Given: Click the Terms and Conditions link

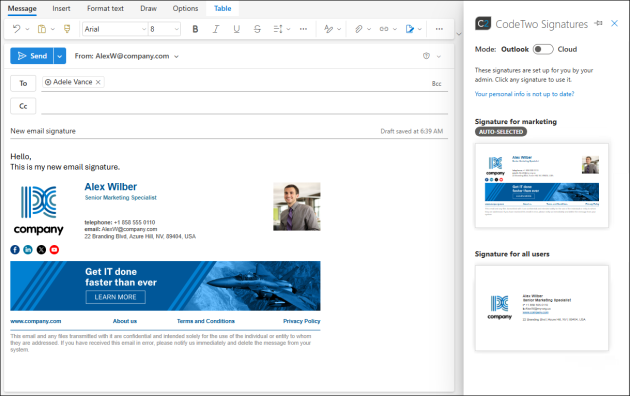Looking at the screenshot, I should 206,321.
